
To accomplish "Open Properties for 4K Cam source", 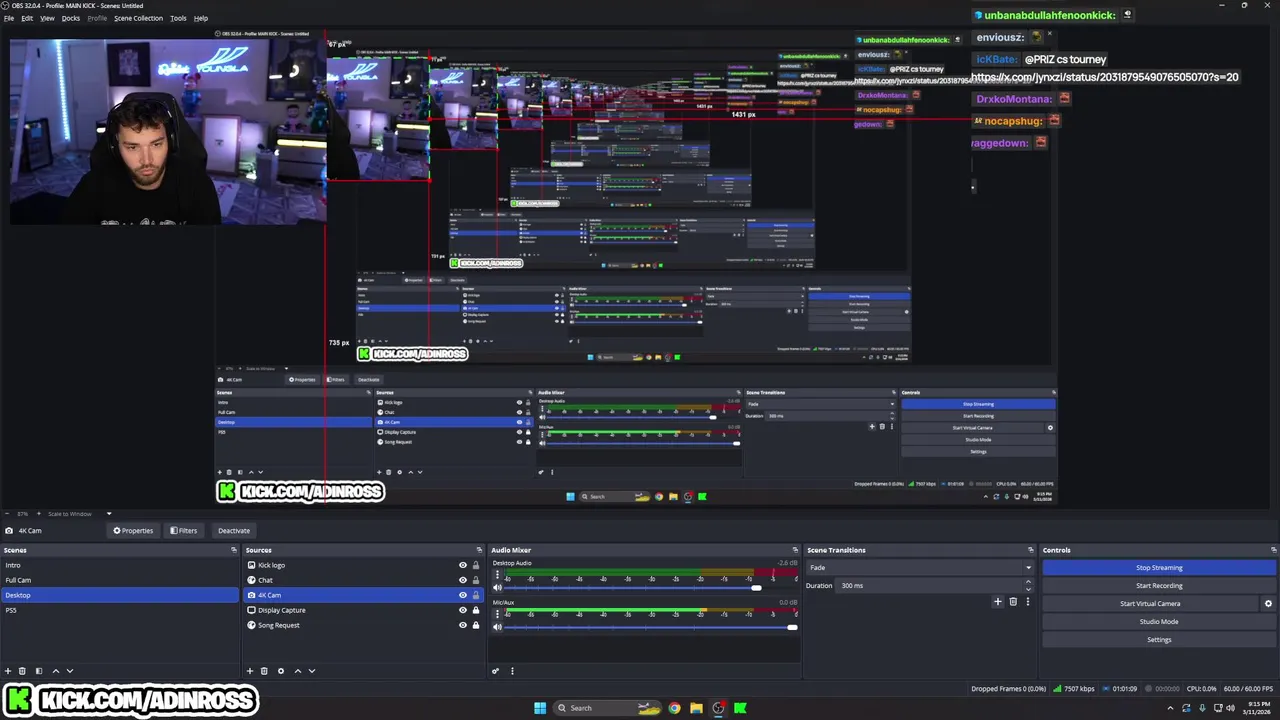I will tap(133, 531).
